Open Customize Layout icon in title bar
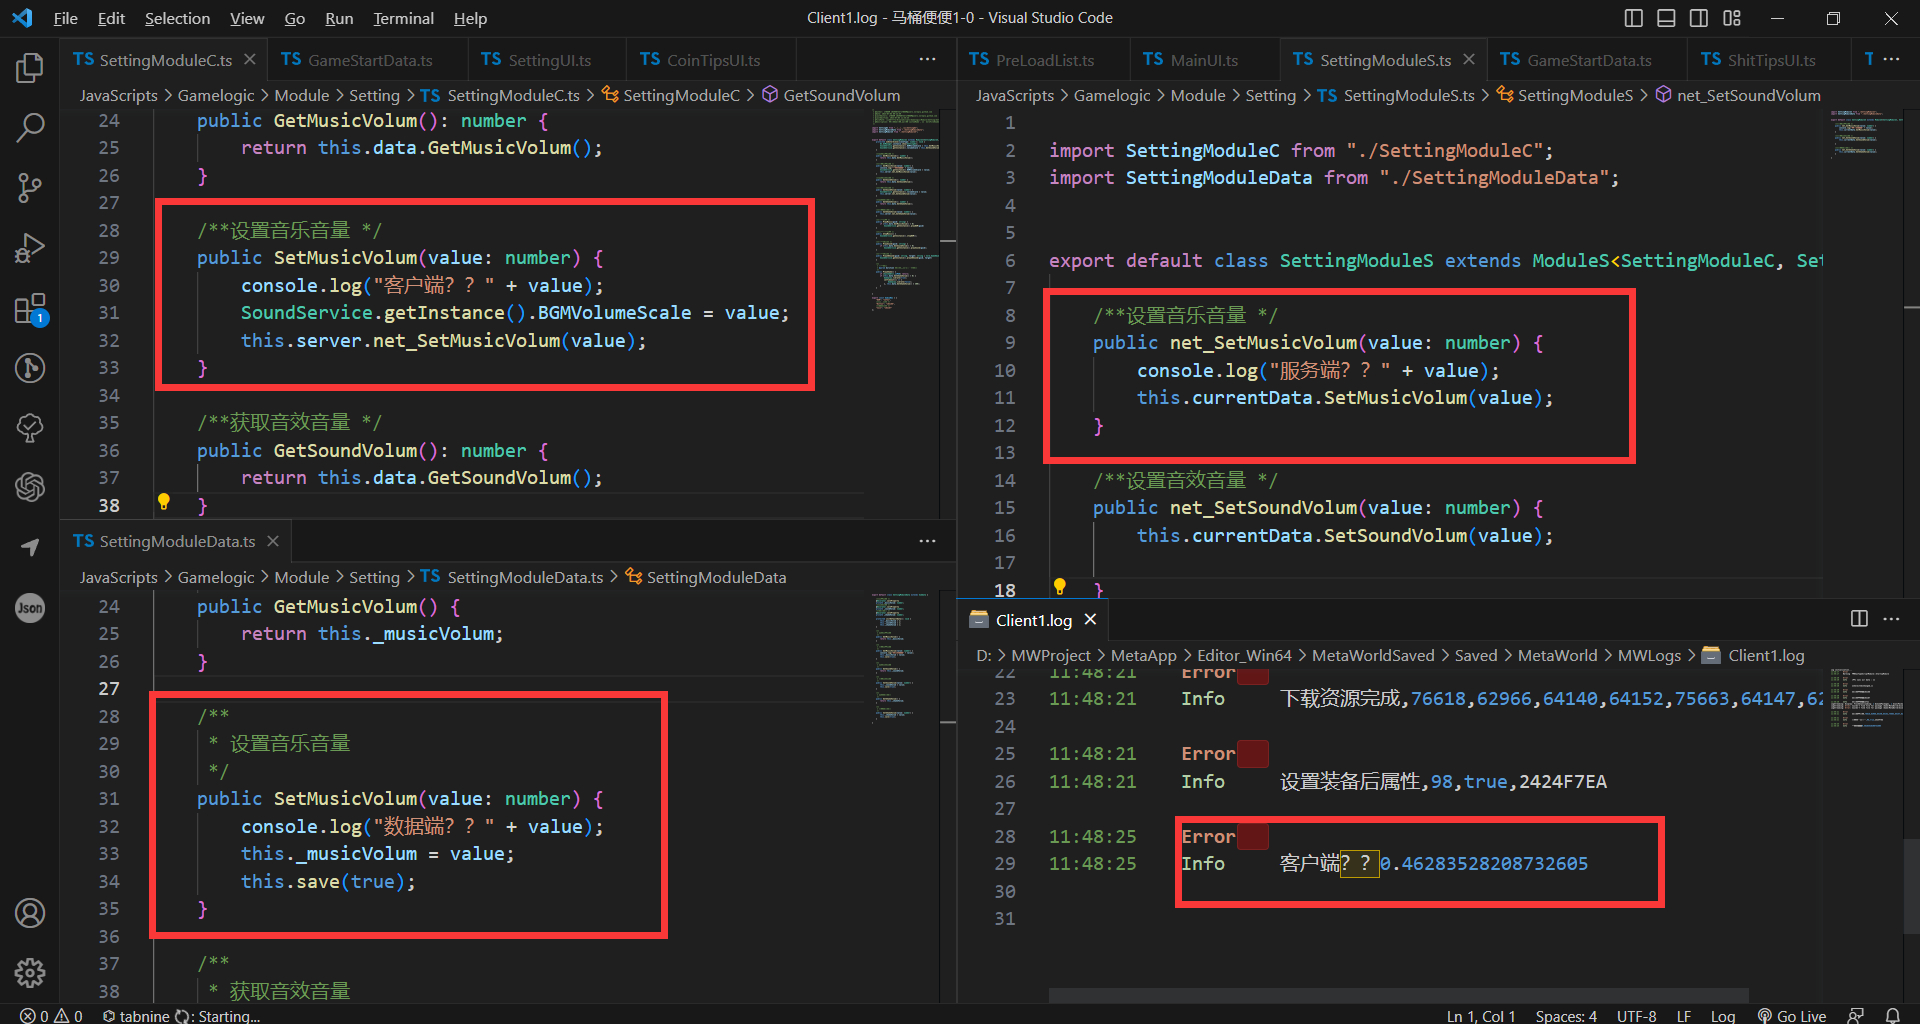Viewport: 1920px width, 1024px height. point(1732,18)
